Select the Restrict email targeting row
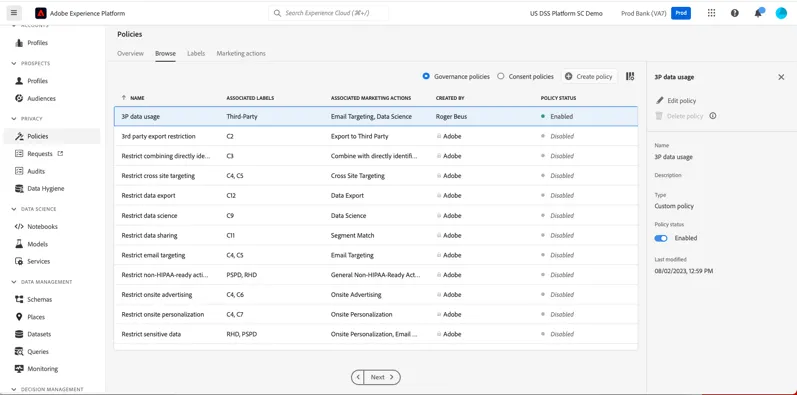797x395 pixels. click(x=376, y=255)
